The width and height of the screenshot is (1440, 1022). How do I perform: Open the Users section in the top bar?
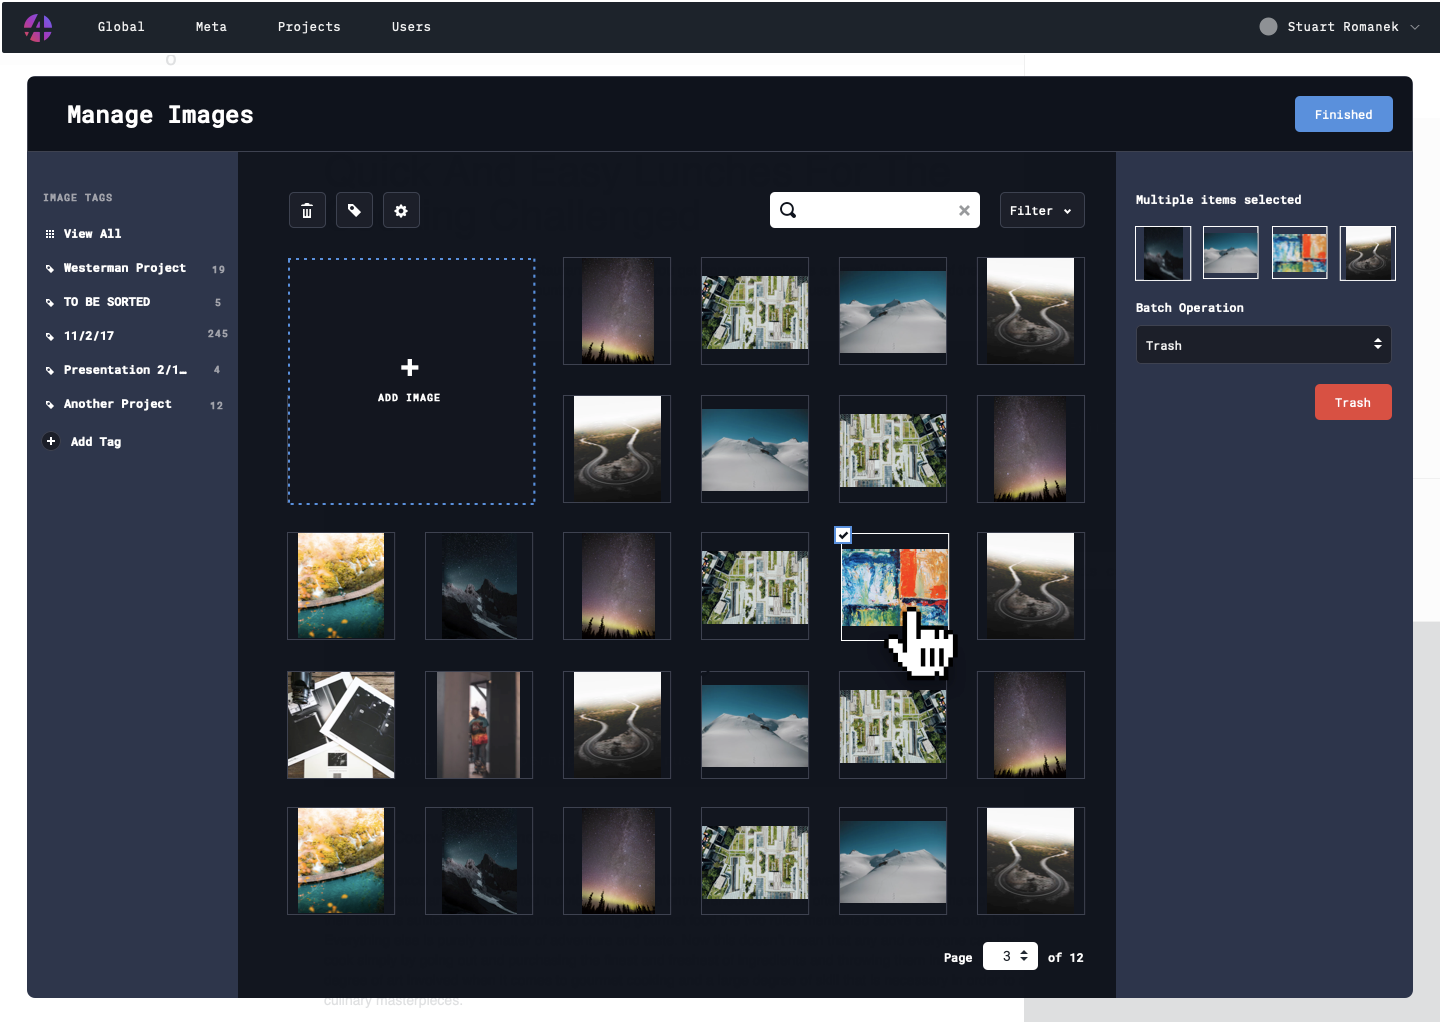[x=411, y=27]
